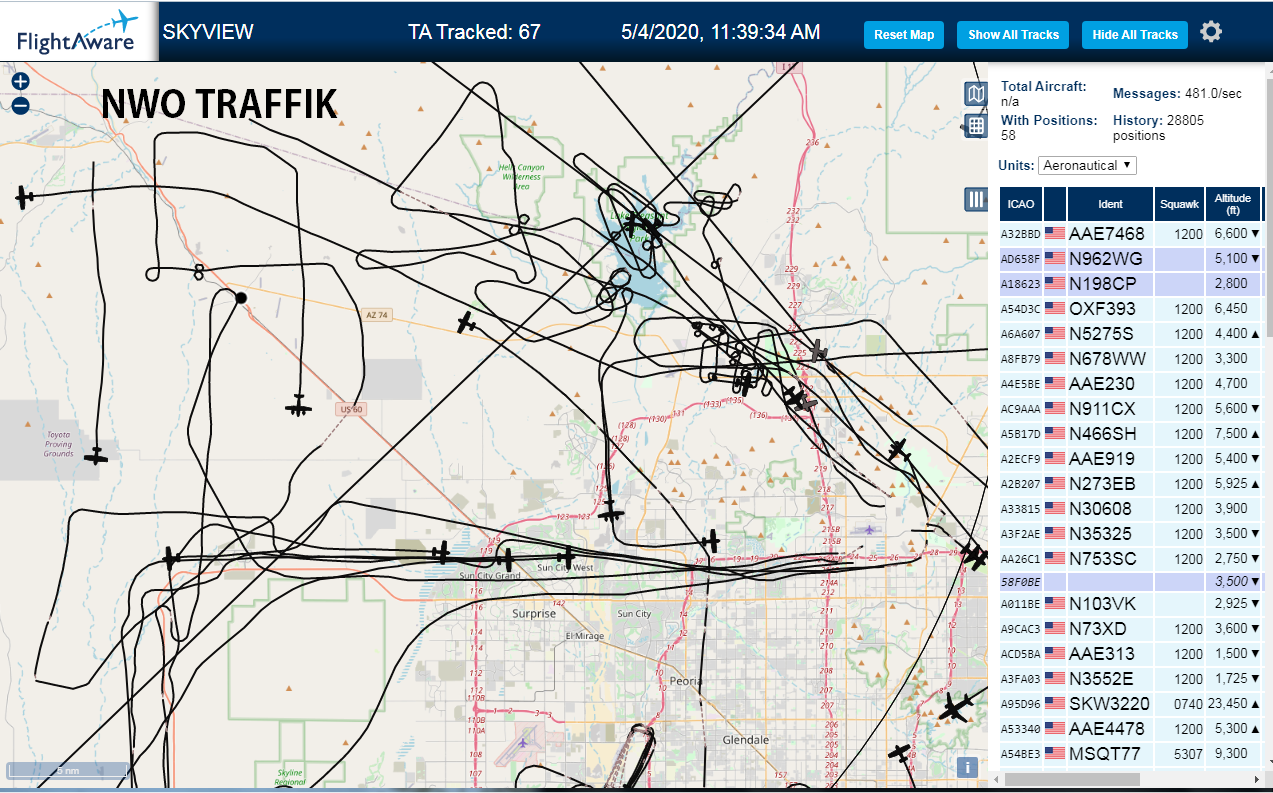Click the scrollbar left arrow below the table
Image resolution: width=1273 pixels, height=793 pixels.
pyautogui.click(x=995, y=779)
